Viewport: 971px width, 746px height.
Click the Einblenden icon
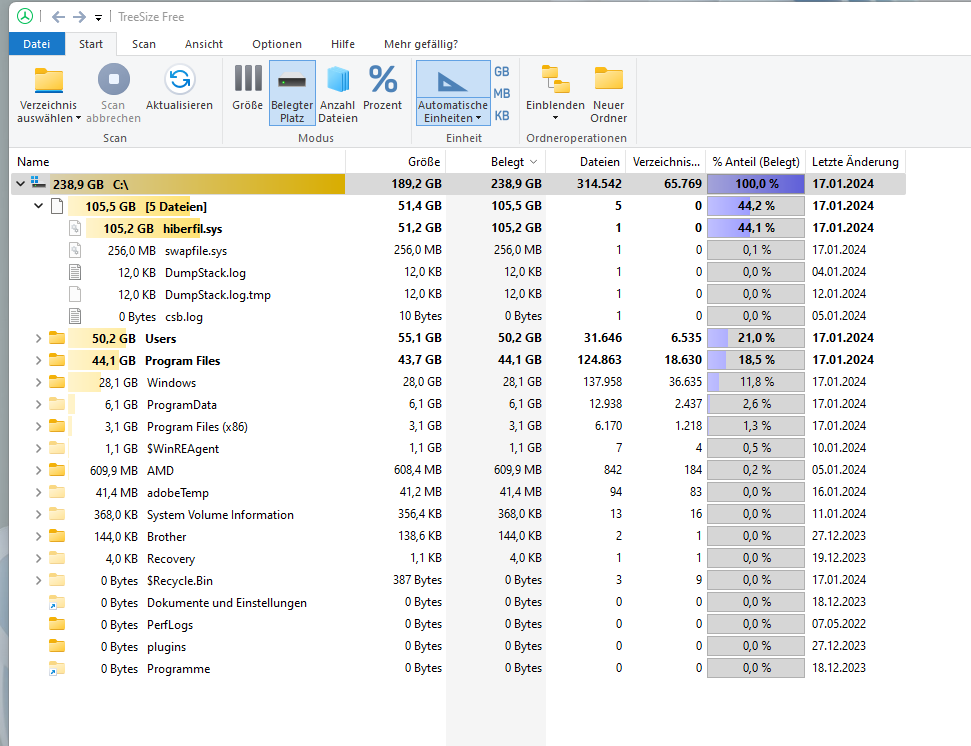555,79
